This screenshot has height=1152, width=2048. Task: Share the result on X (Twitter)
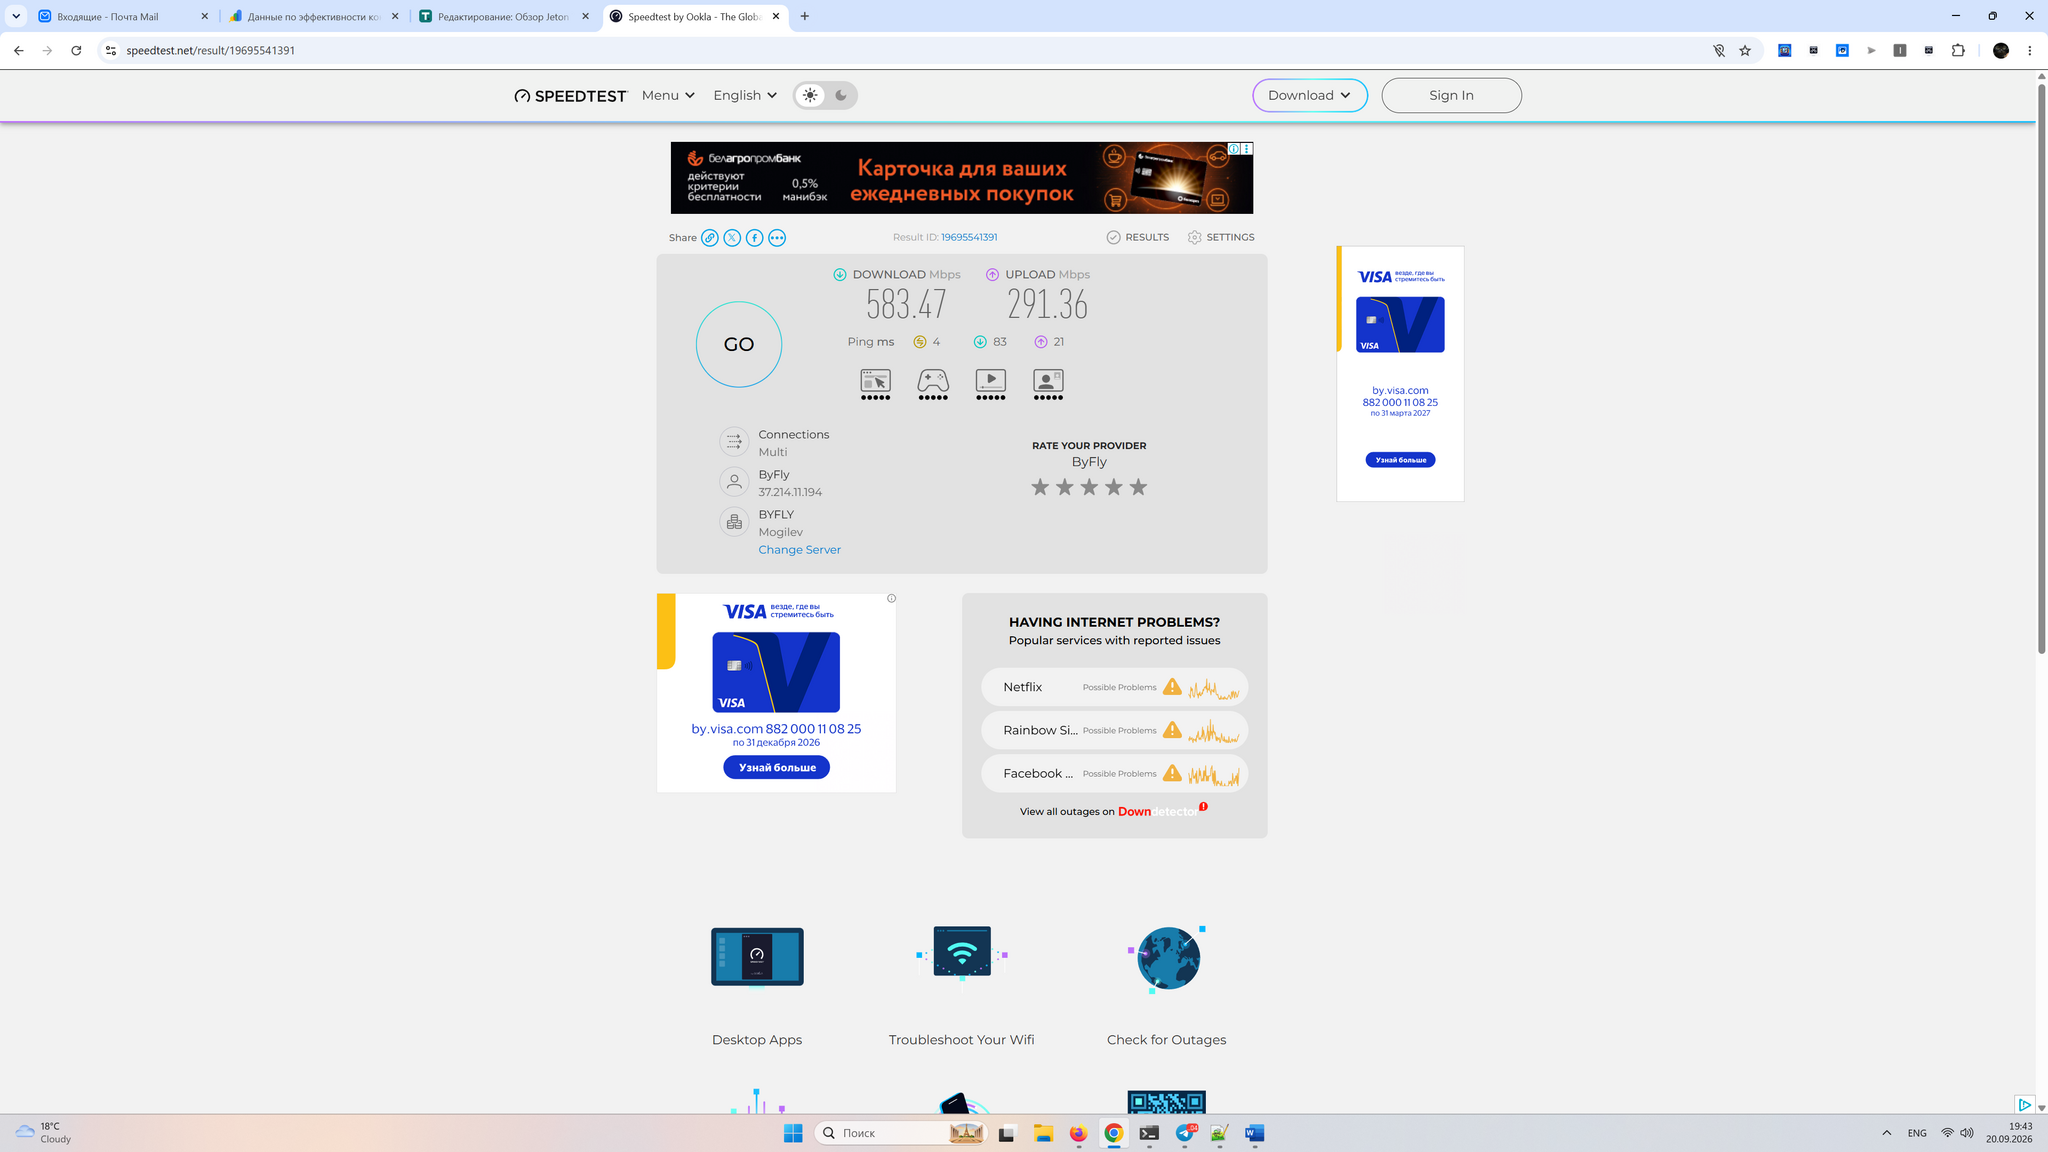732,238
